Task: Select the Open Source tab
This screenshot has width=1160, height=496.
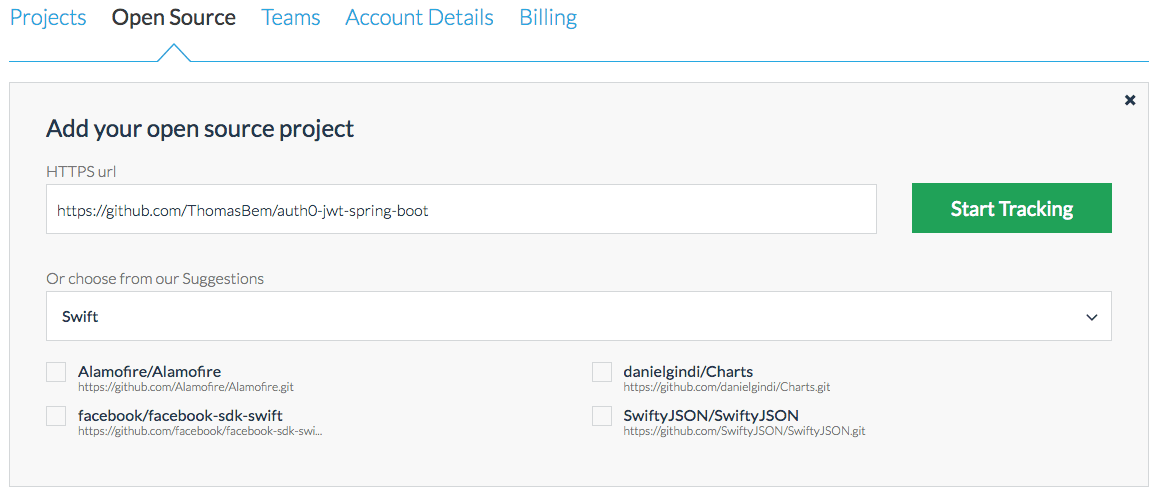Action: coord(174,18)
